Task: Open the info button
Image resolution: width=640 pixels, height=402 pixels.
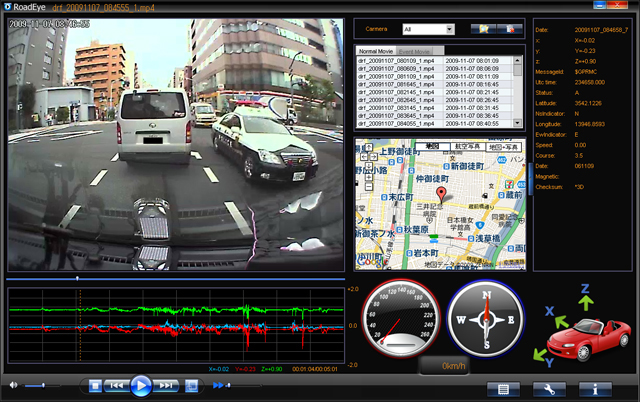Action: point(595,389)
